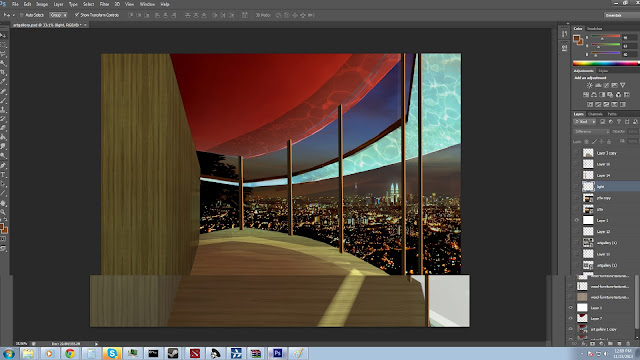The width and height of the screenshot is (640, 360).
Task: Enable the Auto-Select checkbox
Action: click(x=22, y=15)
